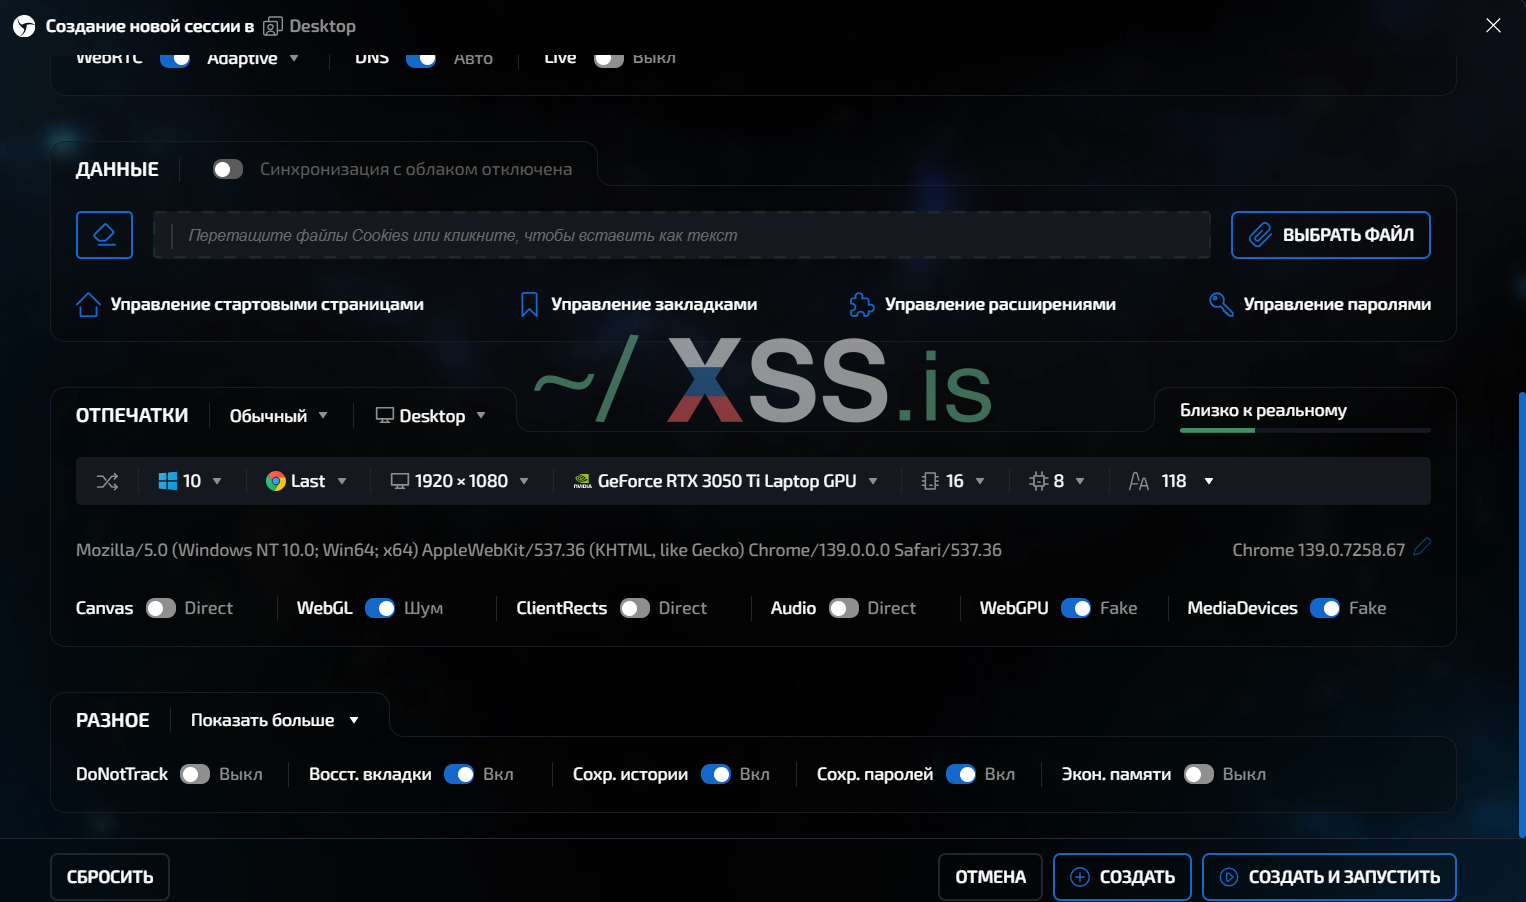
Task: Click the bookmark icon for bookmarks management
Action: [530, 305]
